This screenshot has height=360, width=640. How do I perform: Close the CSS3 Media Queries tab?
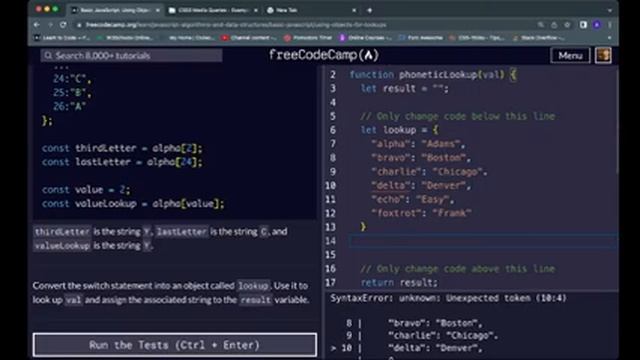tap(256, 10)
